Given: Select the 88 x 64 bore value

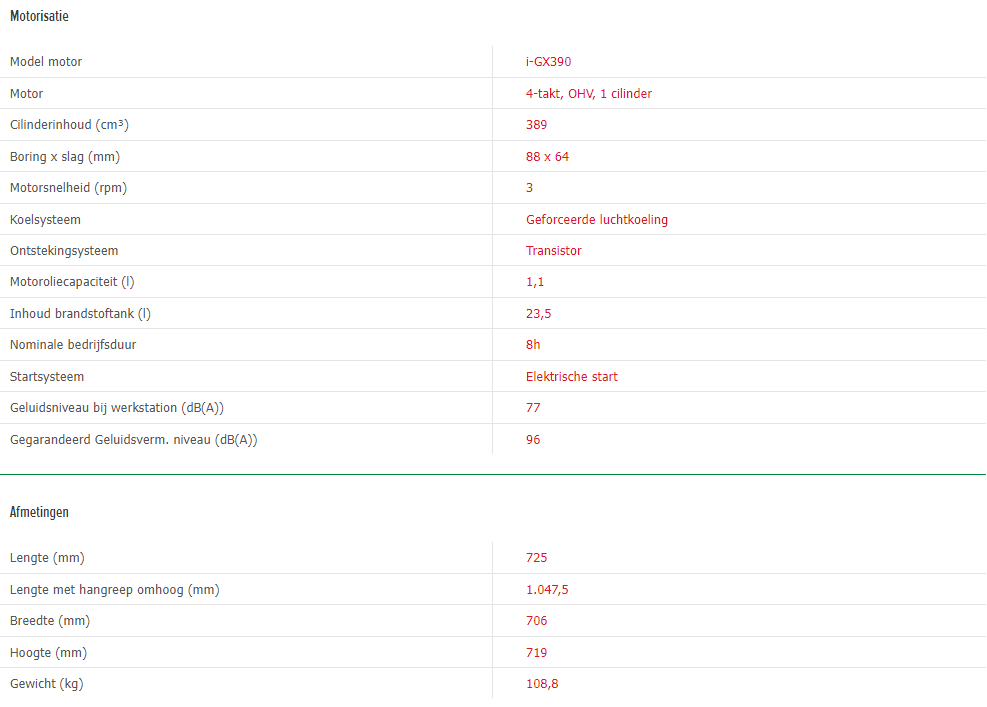Looking at the screenshot, I should 547,157.
